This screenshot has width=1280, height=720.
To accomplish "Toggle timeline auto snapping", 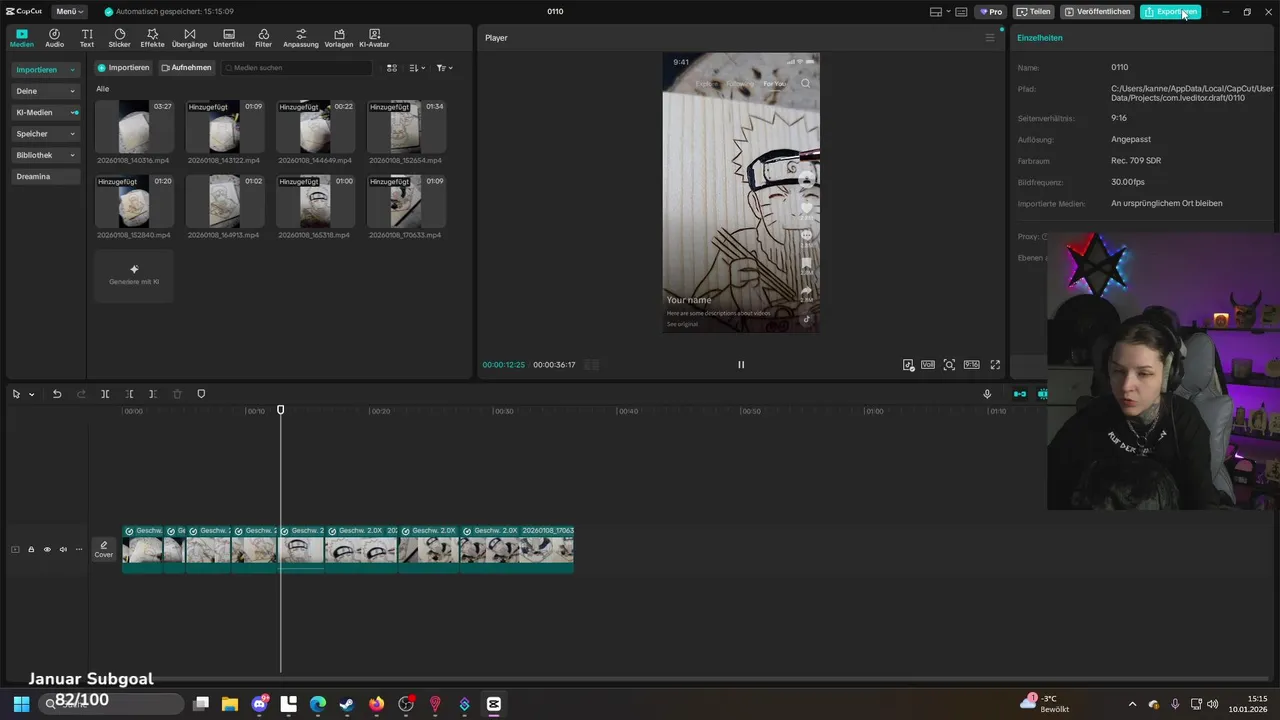I will 1042,394.
